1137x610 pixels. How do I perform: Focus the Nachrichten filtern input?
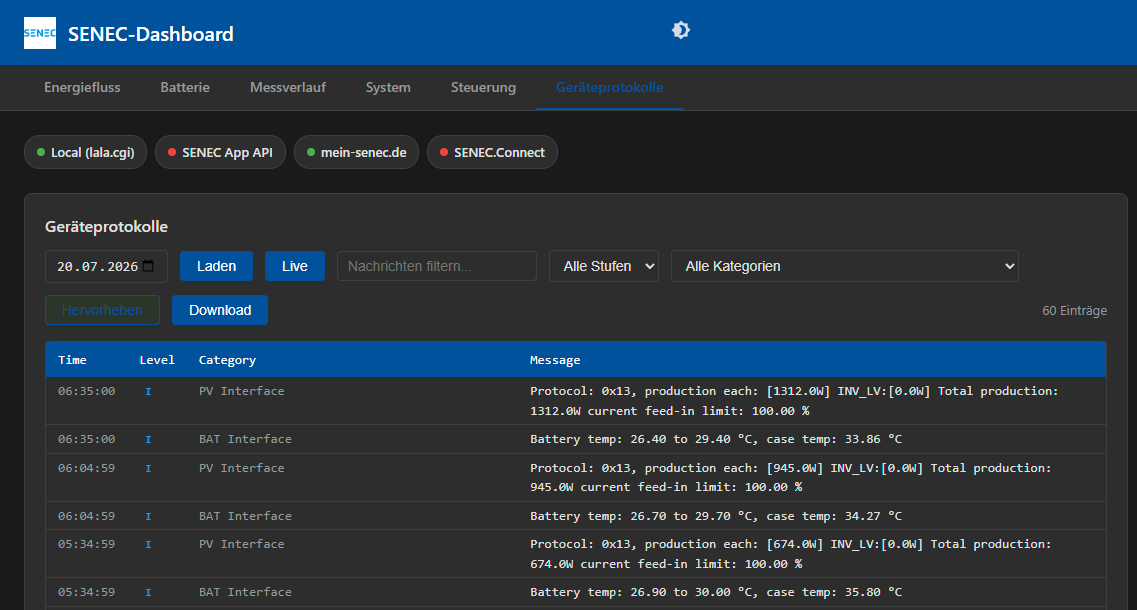tap(437, 266)
